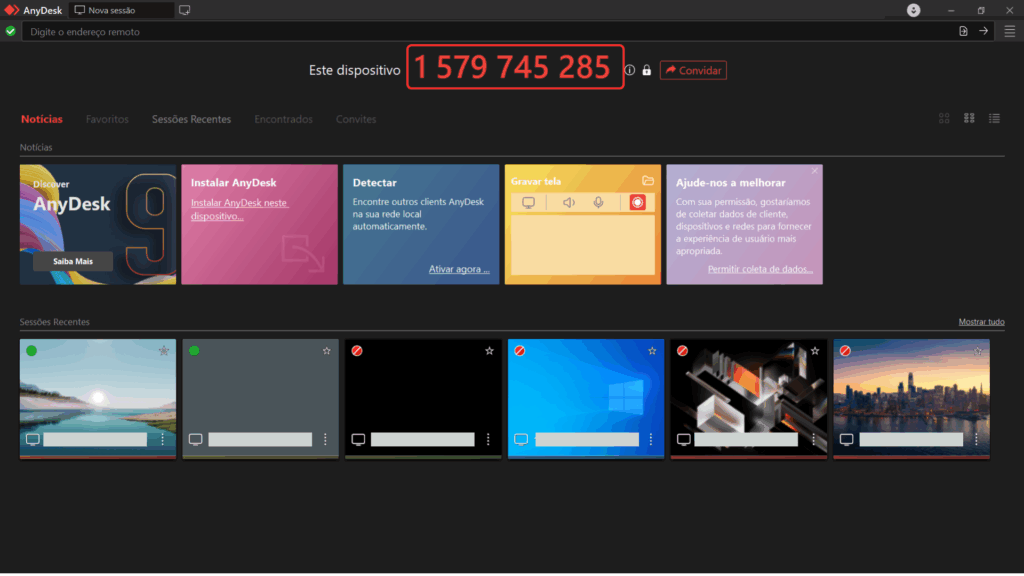Open three-dot menu on black session tile
Viewport: 1024px width, 576px height.
pyautogui.click(x=488, y=439)
